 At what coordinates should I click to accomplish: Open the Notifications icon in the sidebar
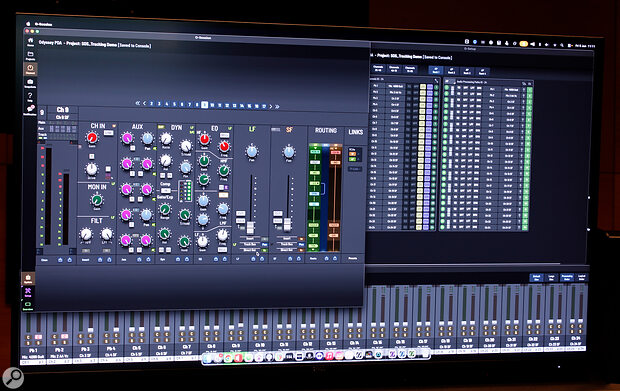30,110
